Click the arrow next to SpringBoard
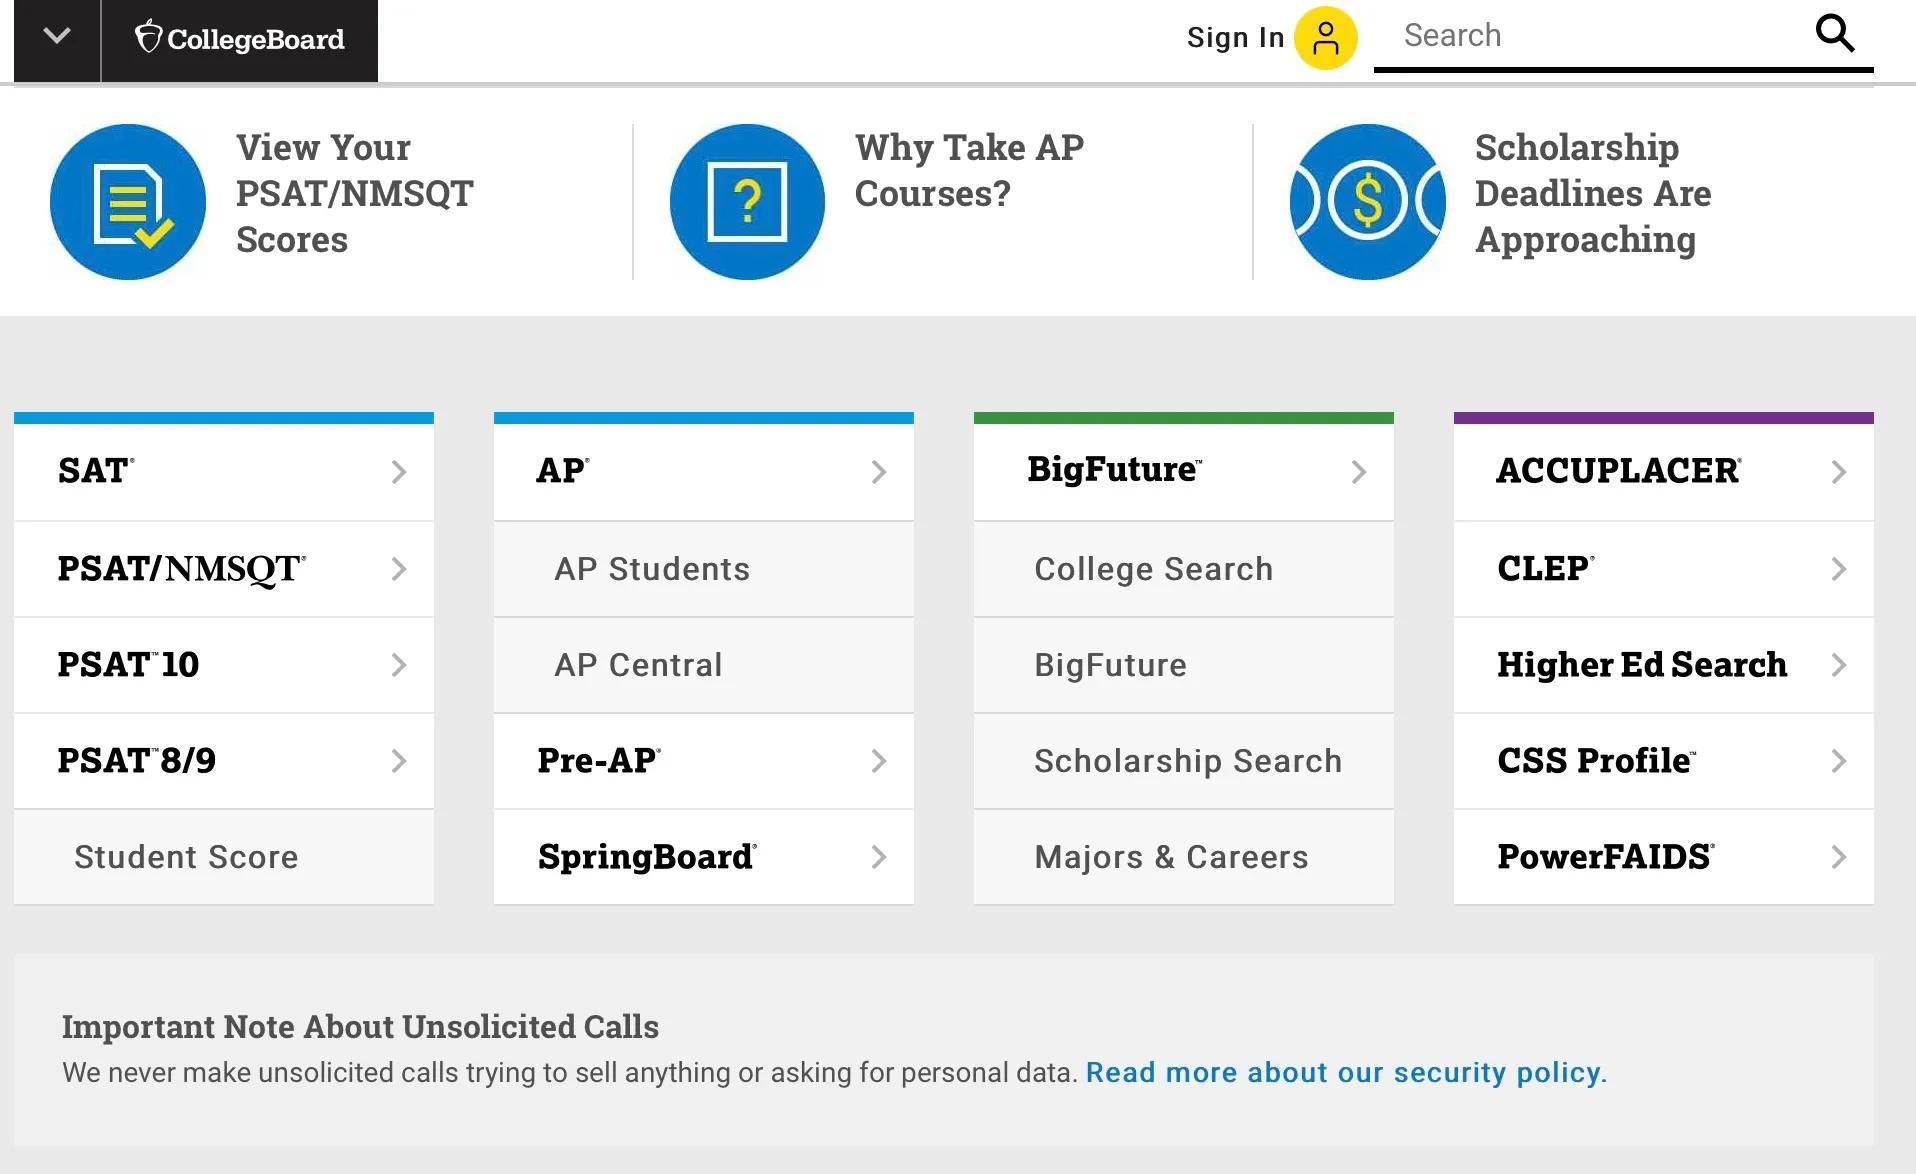Image resolution: width=1916 pixels, height=1174 pixels. (x=878, y=857)
